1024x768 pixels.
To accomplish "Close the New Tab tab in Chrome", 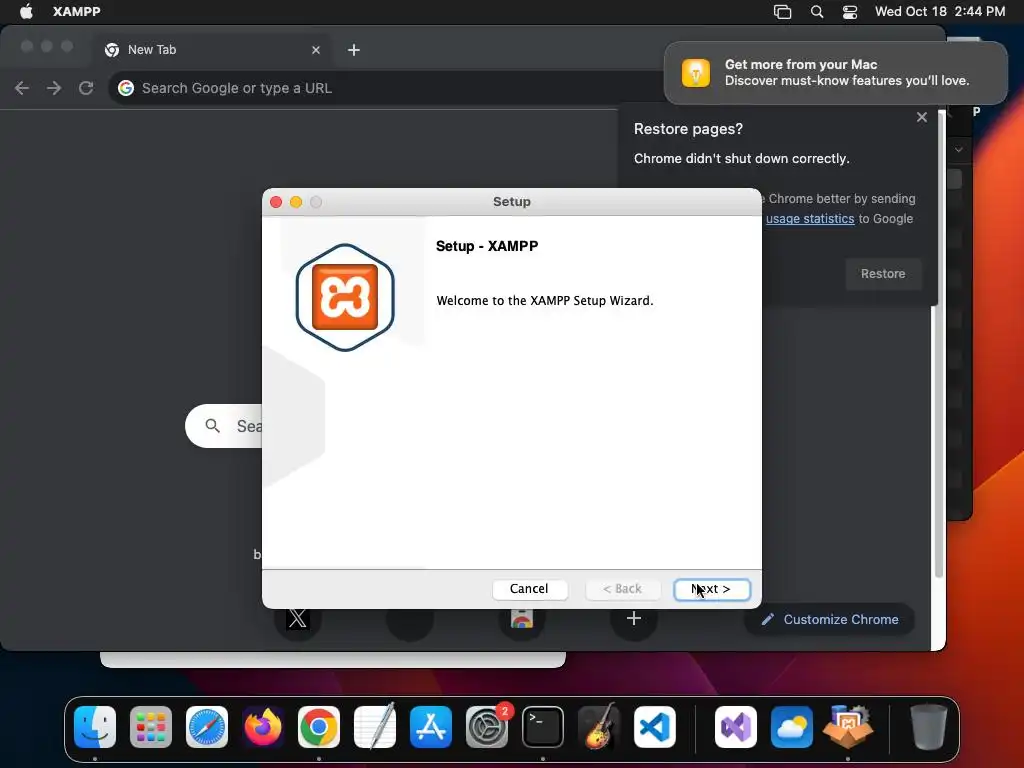I will 316,50.
